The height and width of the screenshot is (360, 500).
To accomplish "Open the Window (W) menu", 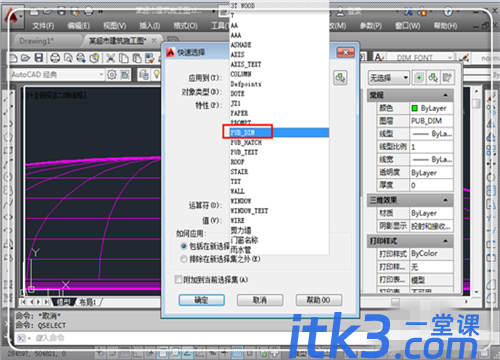I will coord(407,26).
